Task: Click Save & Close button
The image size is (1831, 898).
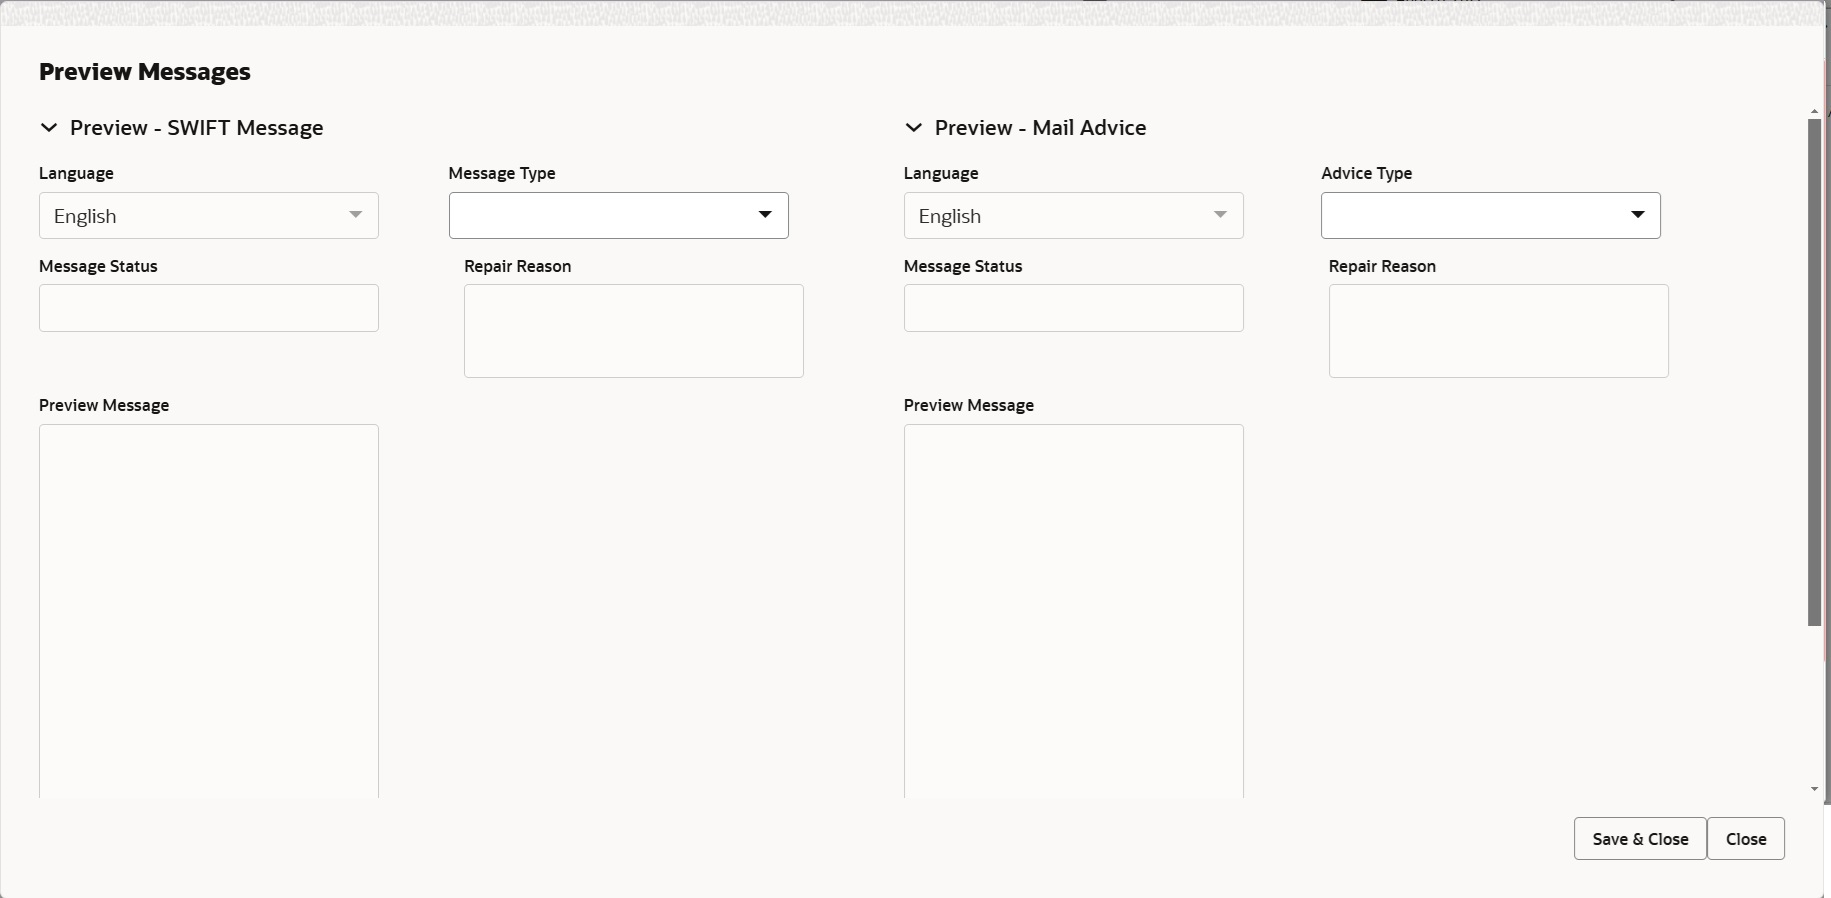Action: point(1640,839)
